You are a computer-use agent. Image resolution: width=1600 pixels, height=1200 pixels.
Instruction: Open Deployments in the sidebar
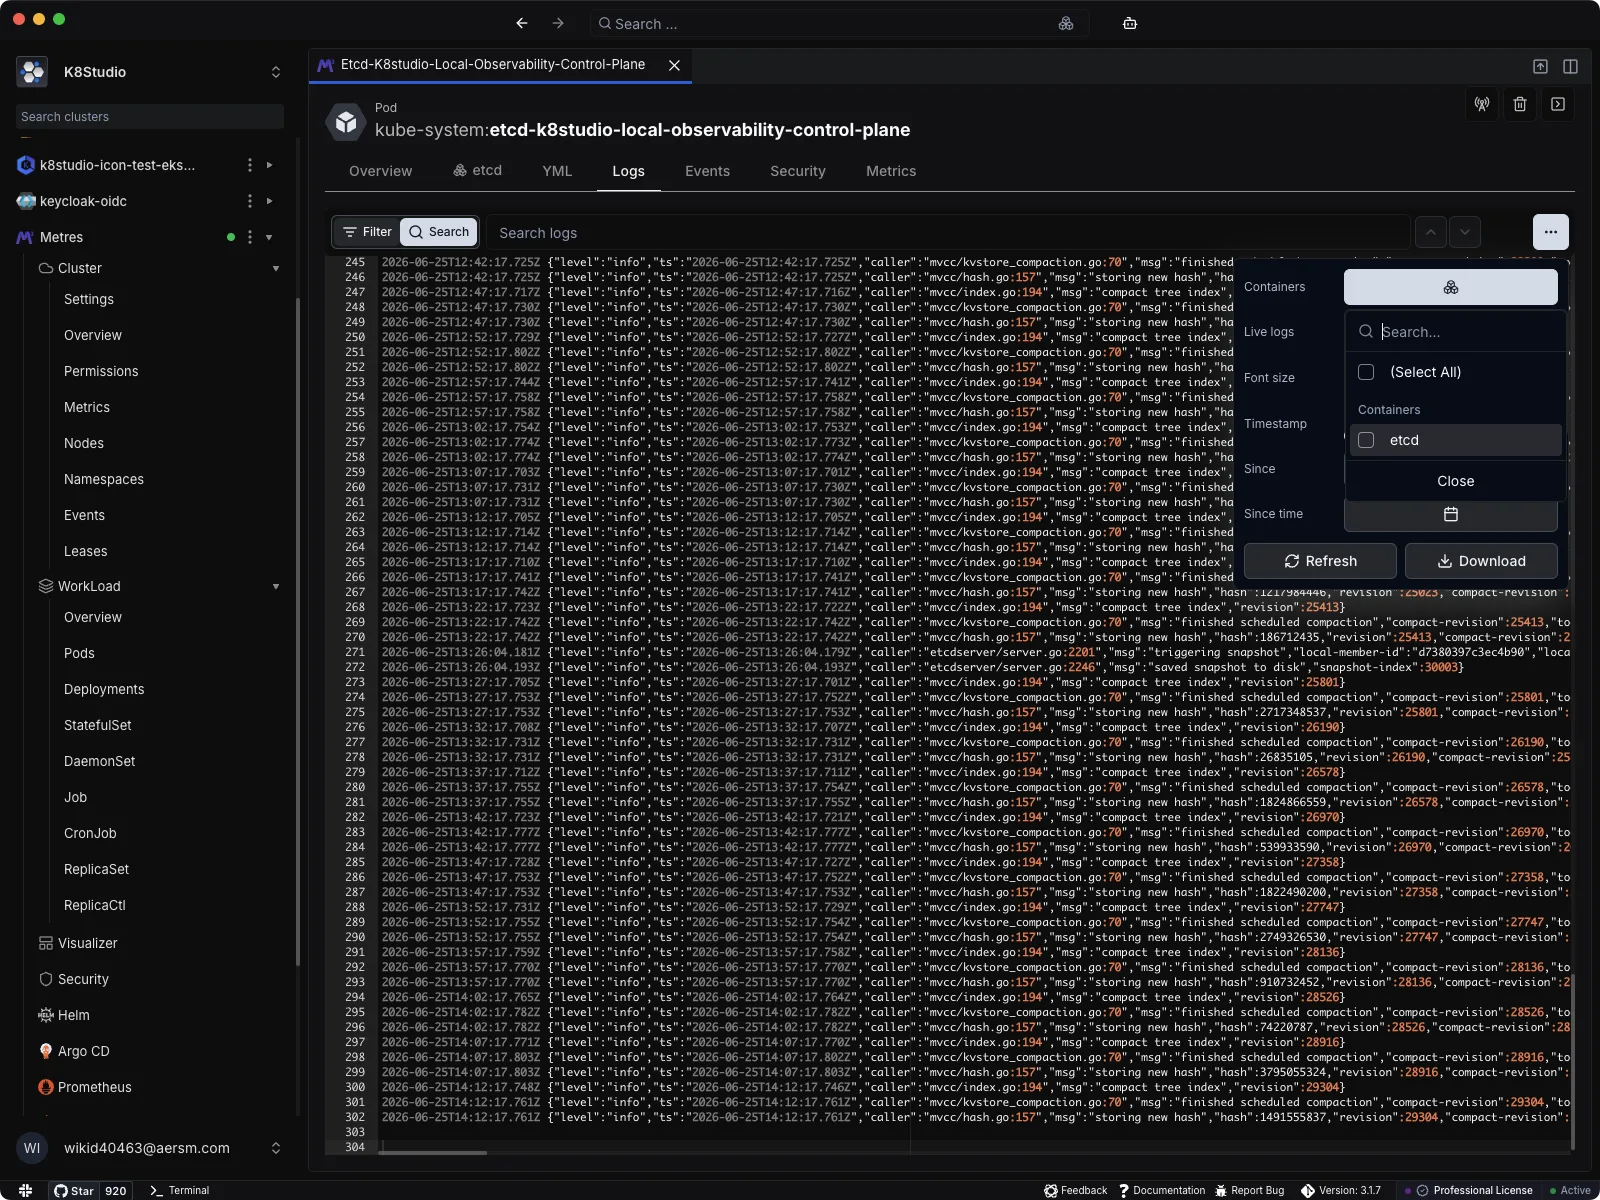pos(104,689)
